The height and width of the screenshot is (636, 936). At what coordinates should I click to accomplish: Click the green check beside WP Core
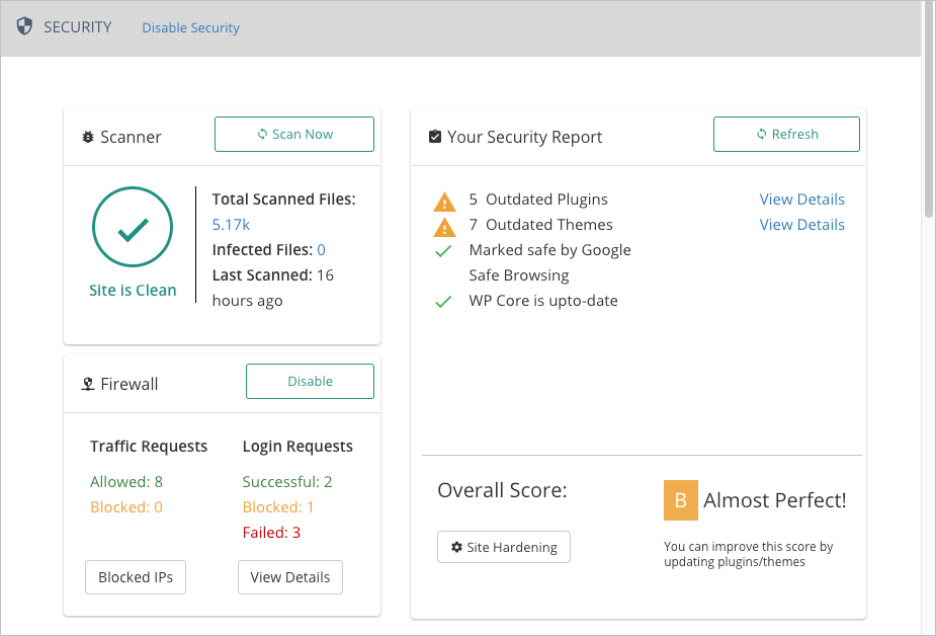coord(443,302)
